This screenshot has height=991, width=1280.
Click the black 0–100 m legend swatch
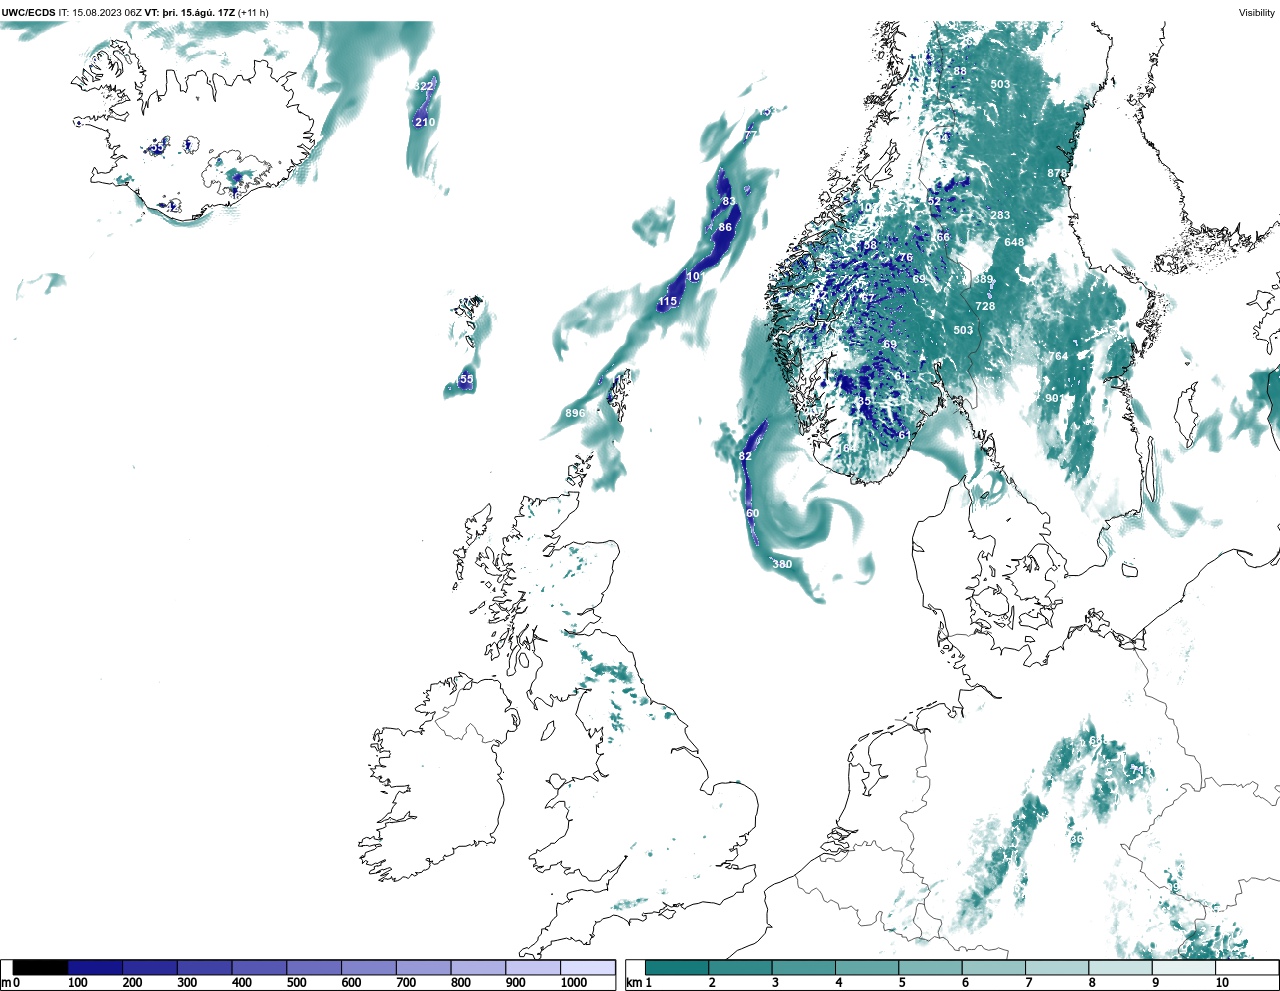pos(41,968)
